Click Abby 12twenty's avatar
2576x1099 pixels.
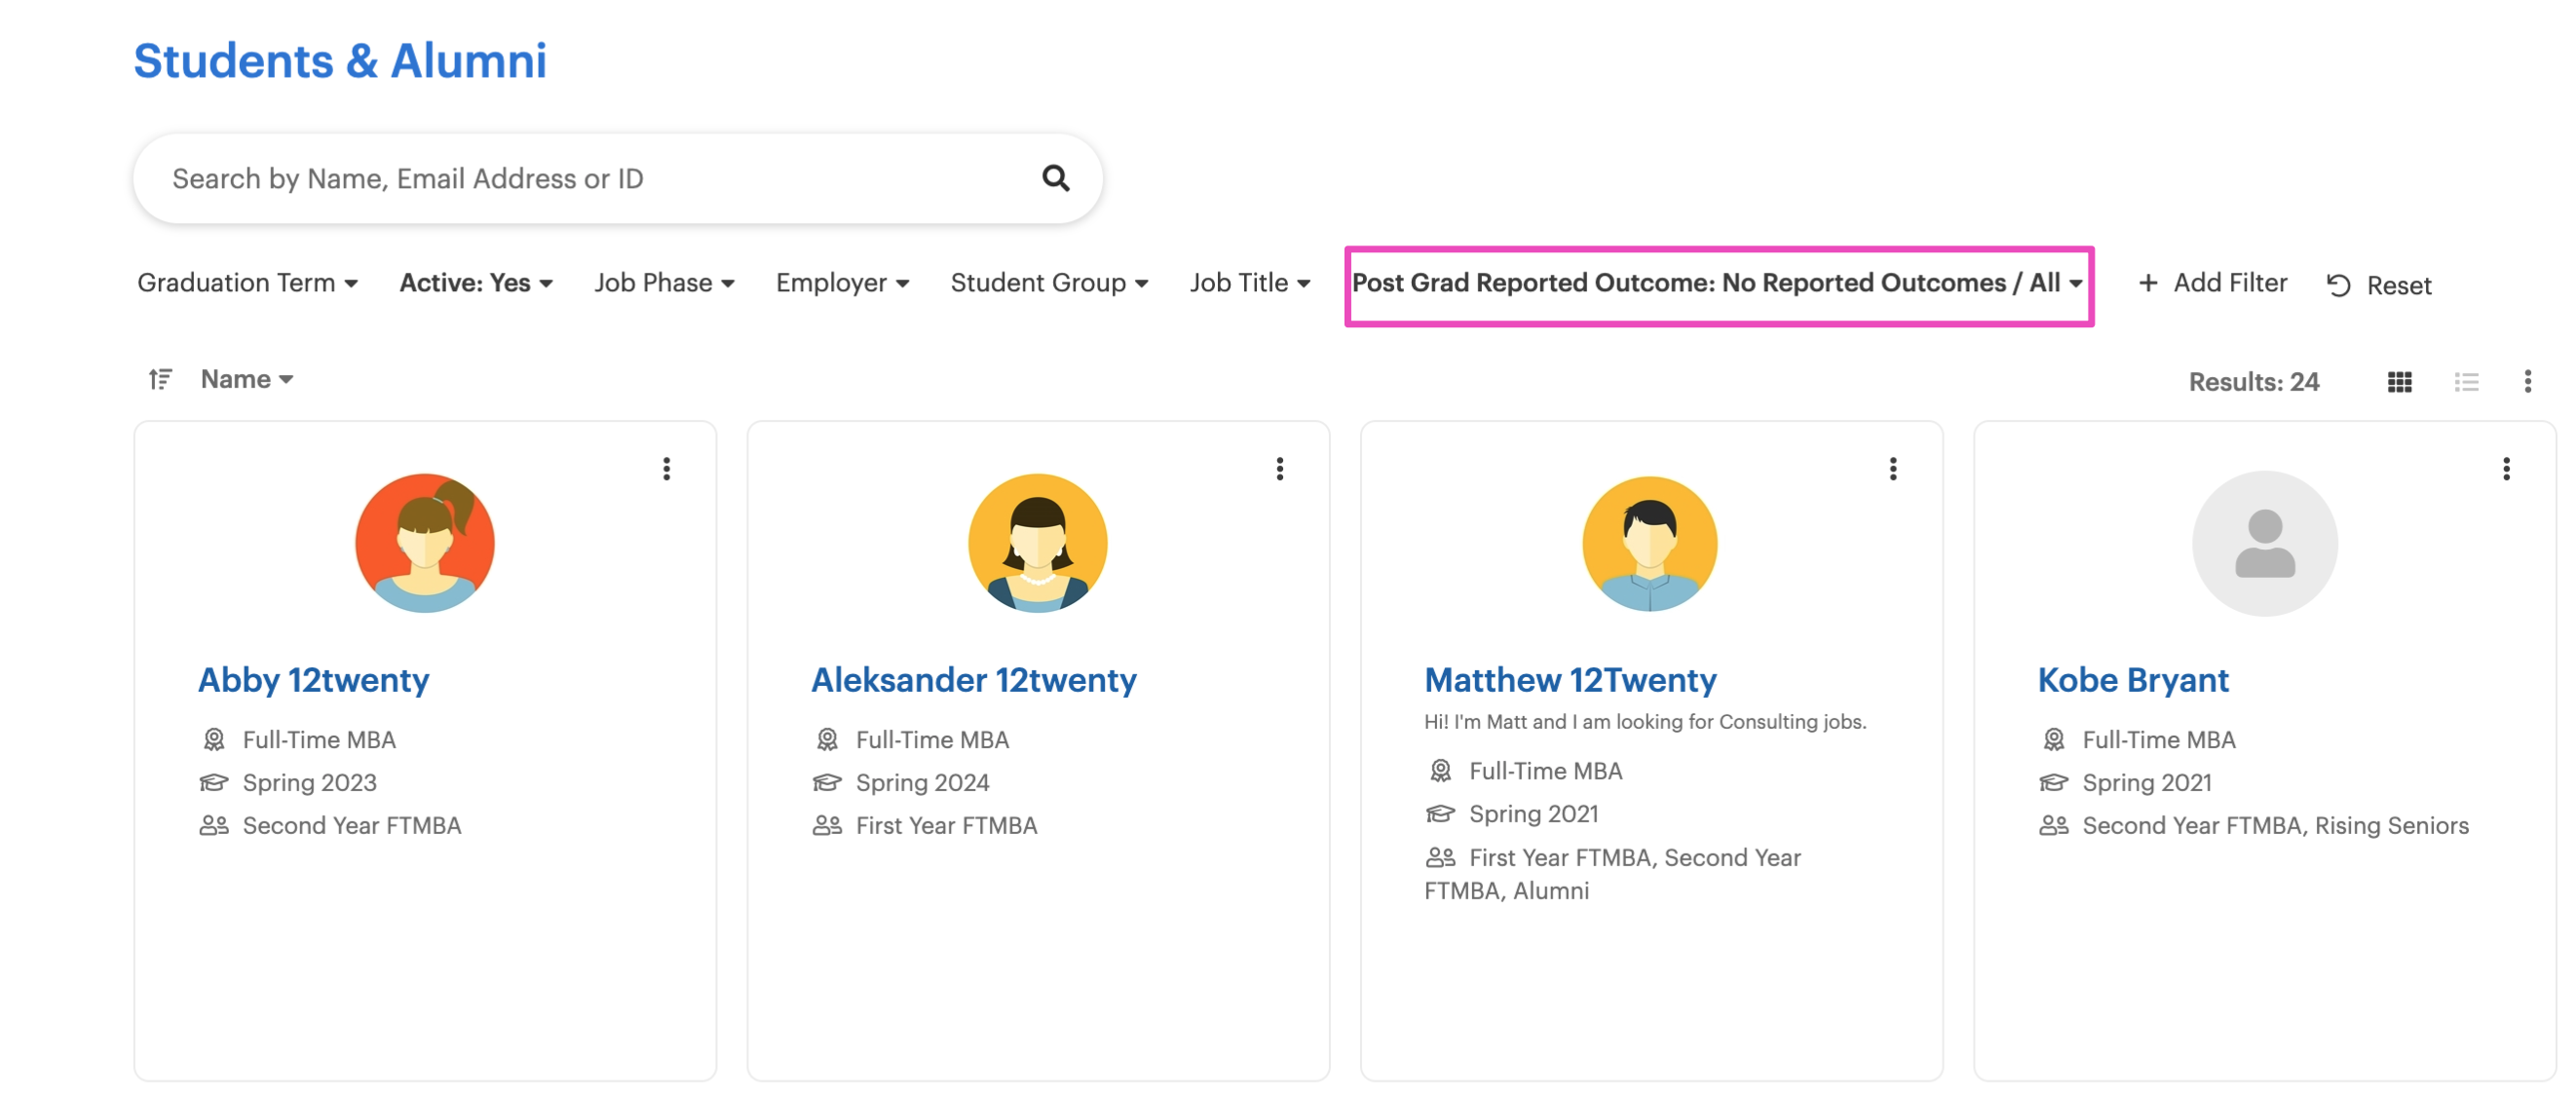click(x=425, y=543)
